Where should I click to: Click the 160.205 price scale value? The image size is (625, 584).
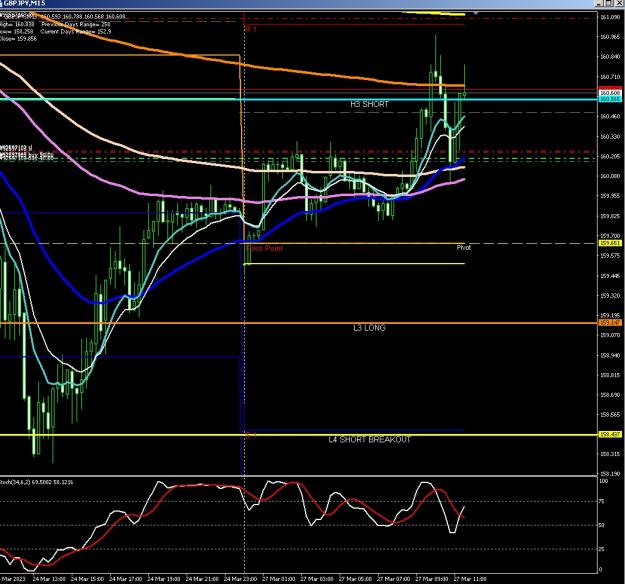point(610,156)
